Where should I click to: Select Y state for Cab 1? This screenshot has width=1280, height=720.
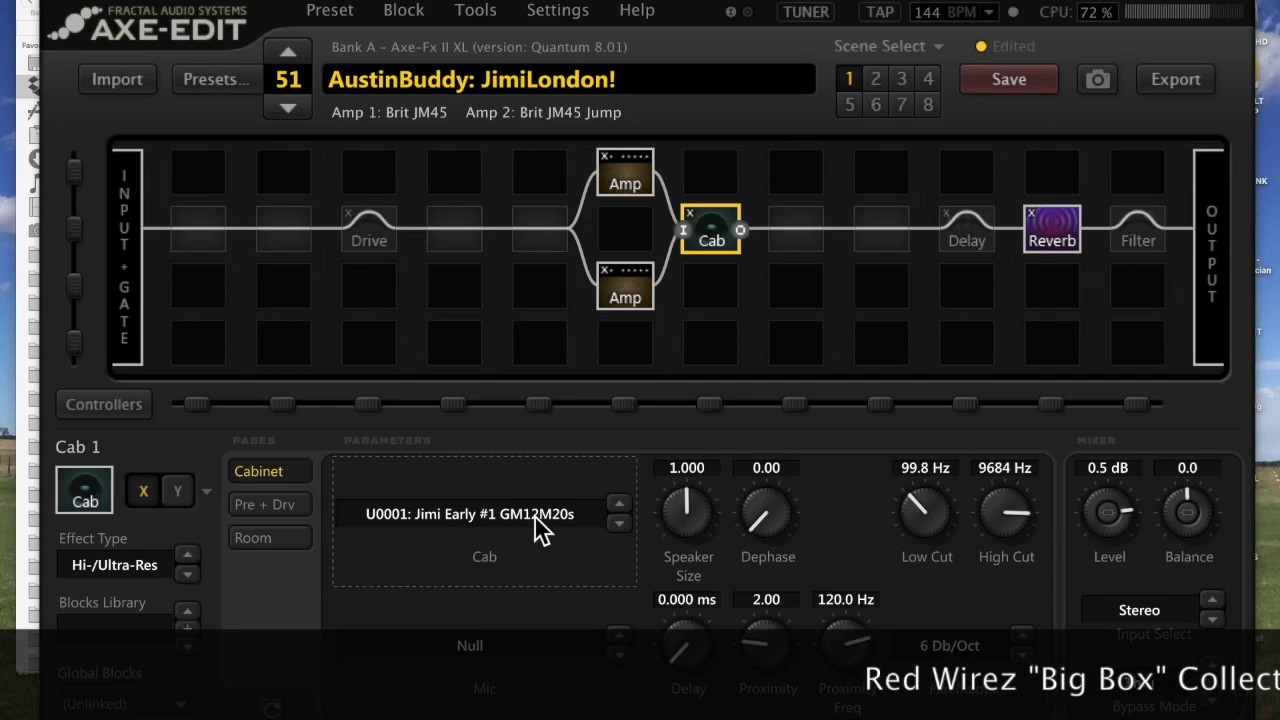[x=177, y=491]
